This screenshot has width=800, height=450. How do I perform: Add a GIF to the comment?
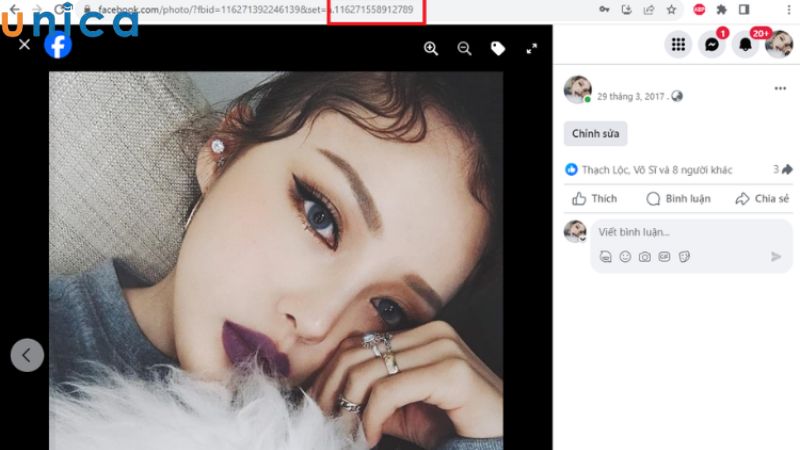pos(664,257)
